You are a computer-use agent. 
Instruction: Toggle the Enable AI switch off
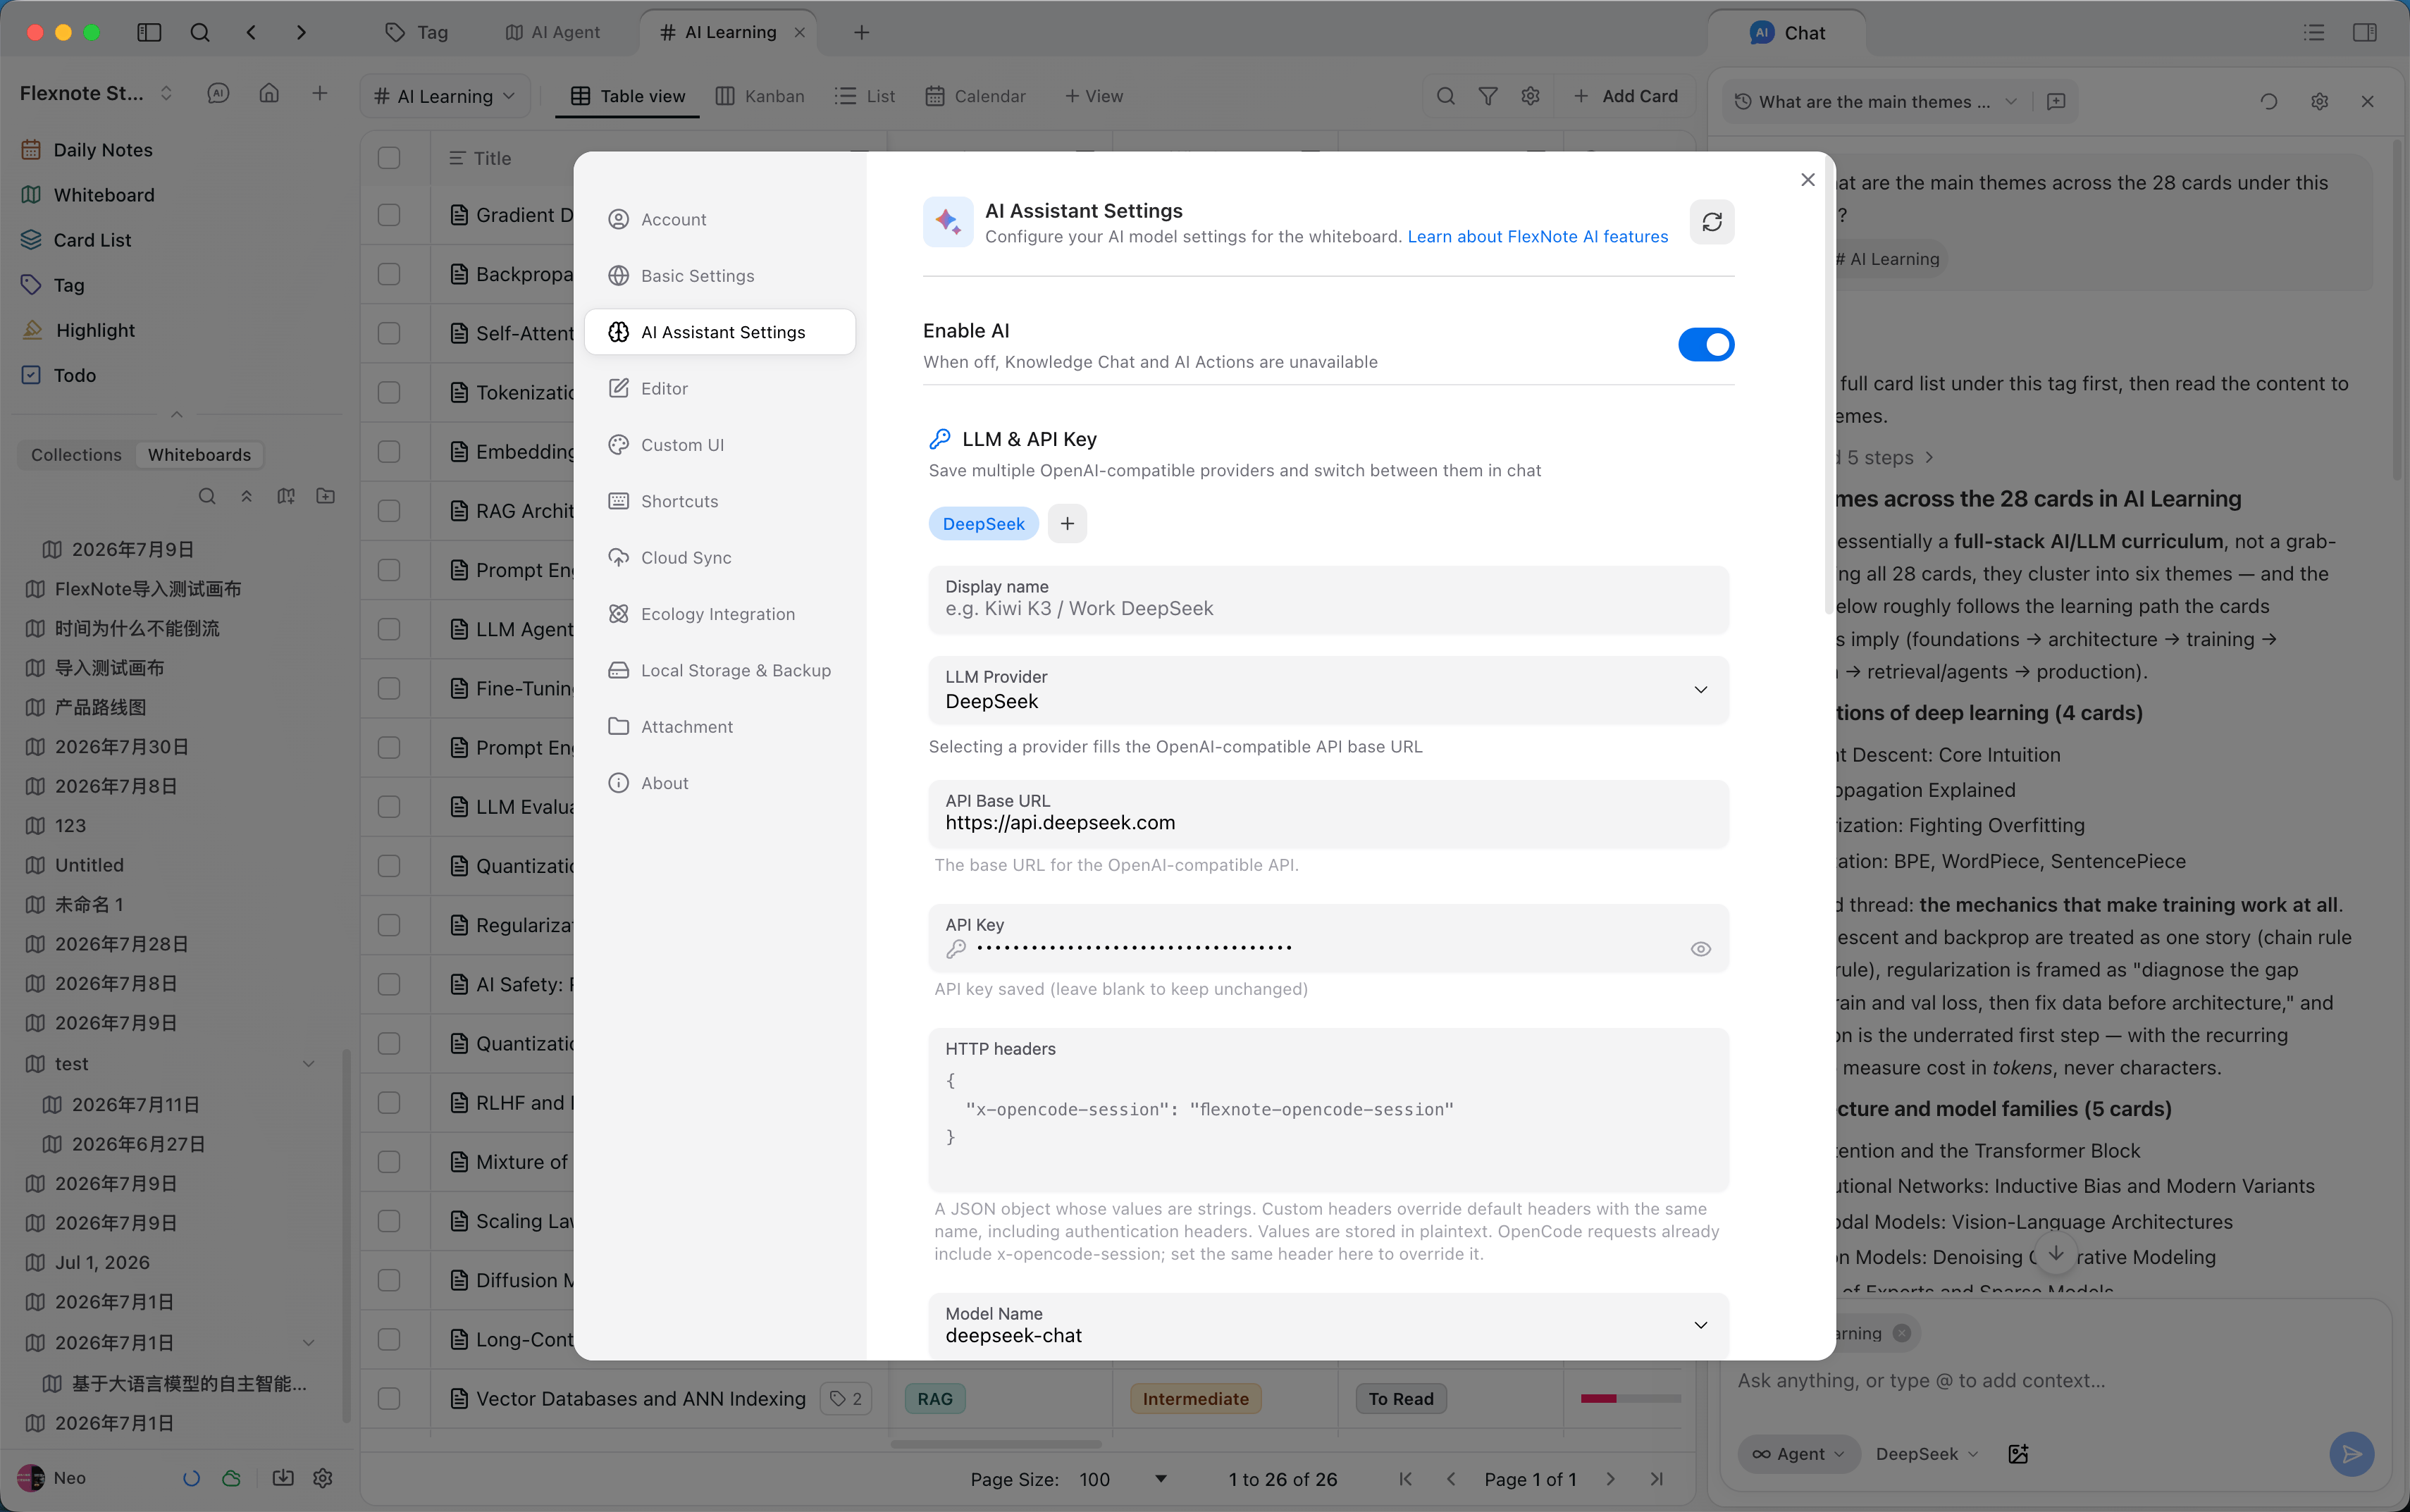pyautogui.click(x=1706, y=345)
